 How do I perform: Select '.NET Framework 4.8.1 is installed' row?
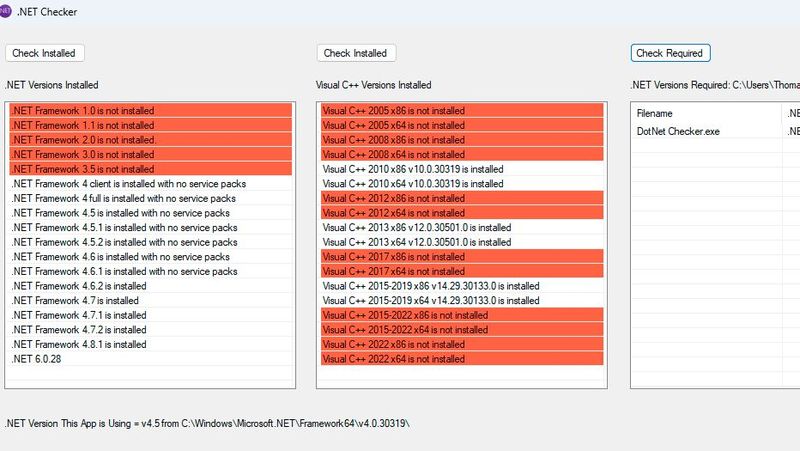[151, 345]
